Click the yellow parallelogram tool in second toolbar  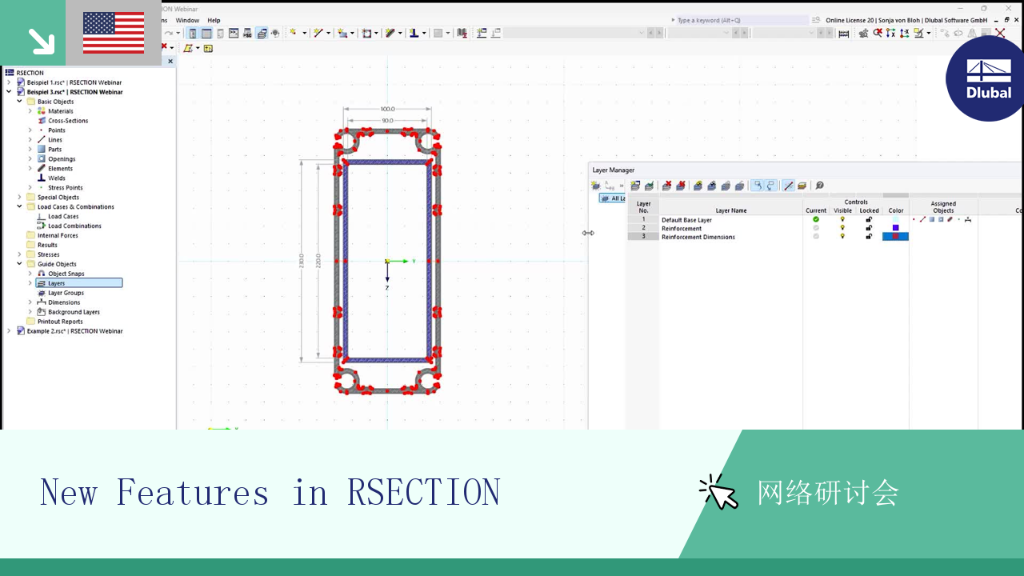tap(188, 48)
